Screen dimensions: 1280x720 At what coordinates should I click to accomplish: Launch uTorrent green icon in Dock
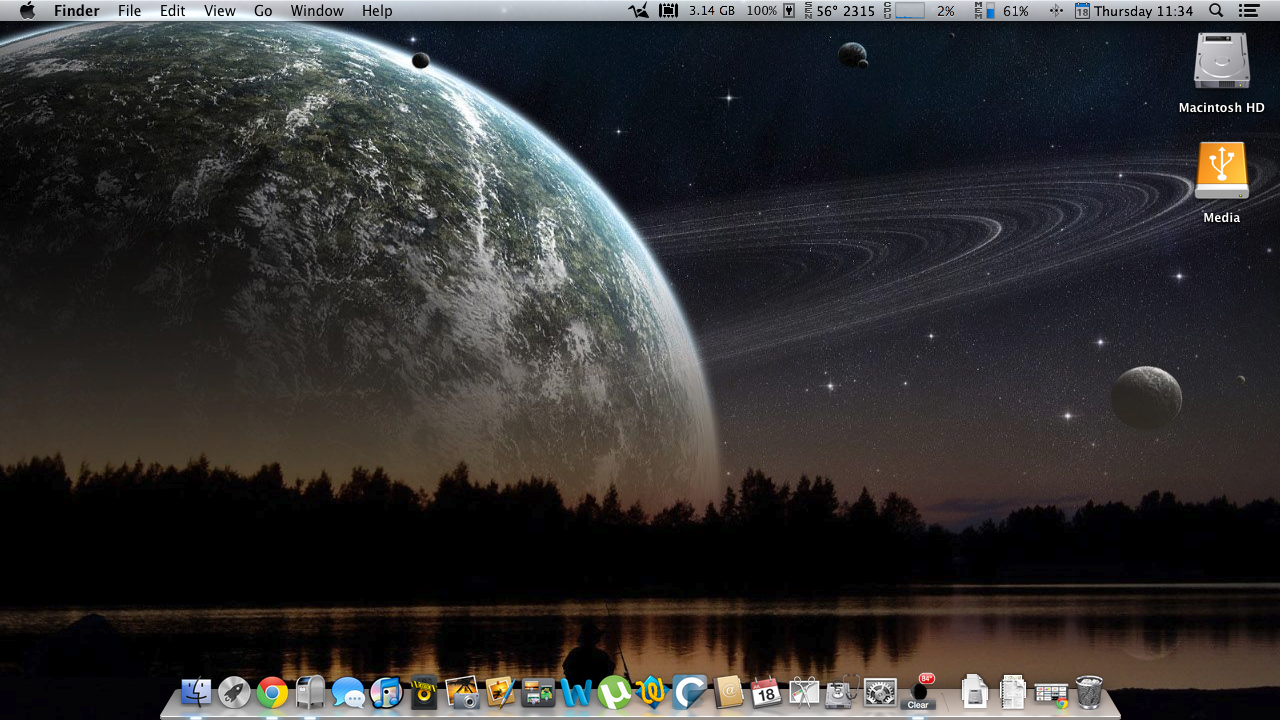click(x=614, y=692)
